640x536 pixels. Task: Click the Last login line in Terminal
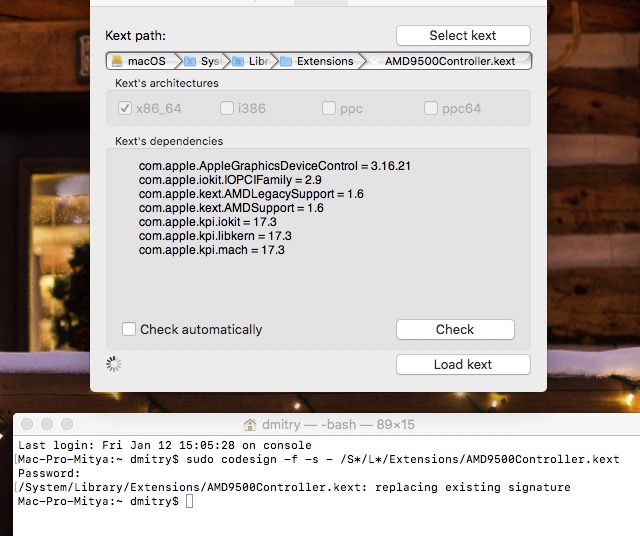pos(165,445)
